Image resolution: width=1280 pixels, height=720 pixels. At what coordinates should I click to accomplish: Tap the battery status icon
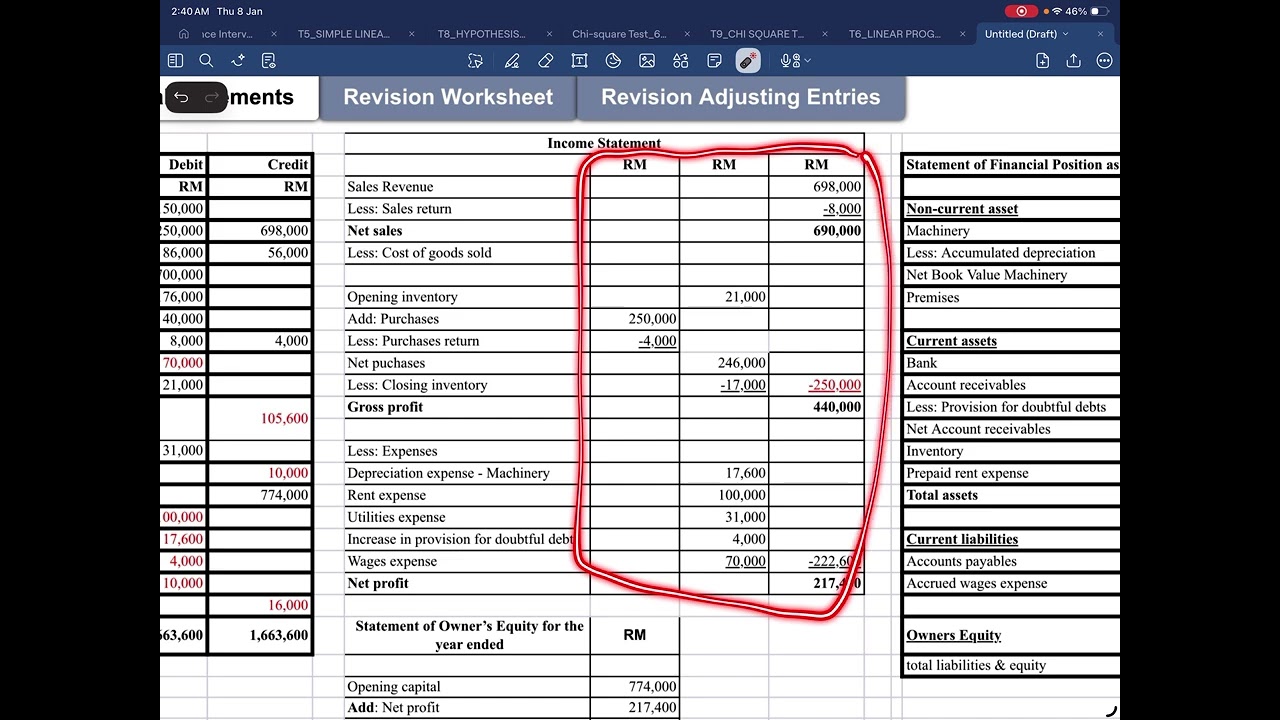(1100, 11)
